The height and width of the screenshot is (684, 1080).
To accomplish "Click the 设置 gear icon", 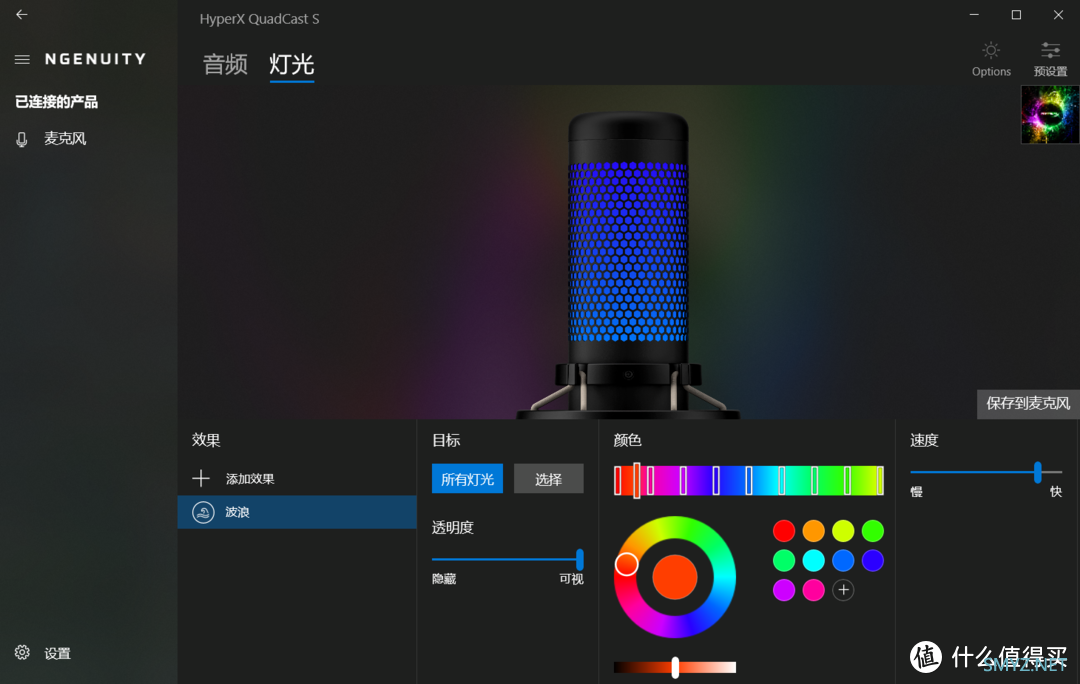I will tap(22, 652).
